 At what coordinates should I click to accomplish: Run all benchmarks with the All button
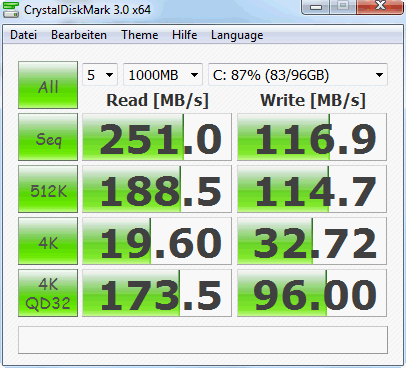click(x=48, y=85)
